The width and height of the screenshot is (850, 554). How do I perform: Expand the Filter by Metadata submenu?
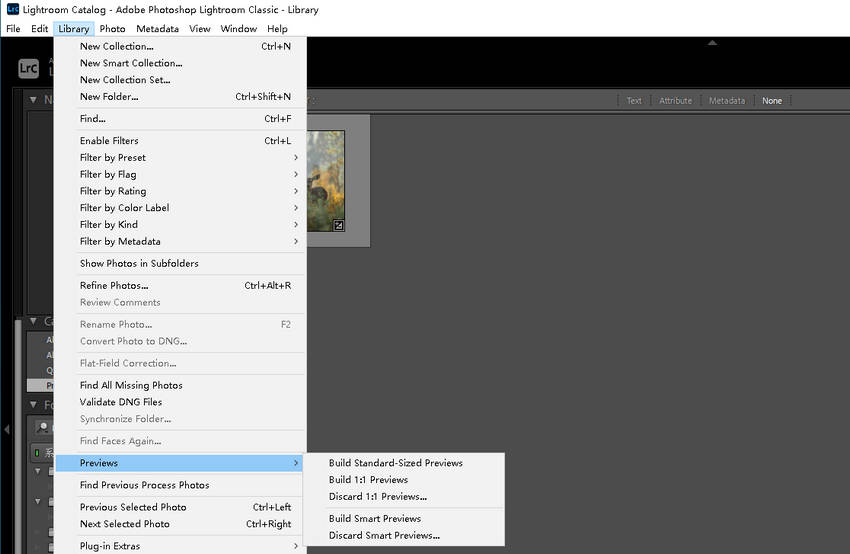181,242
